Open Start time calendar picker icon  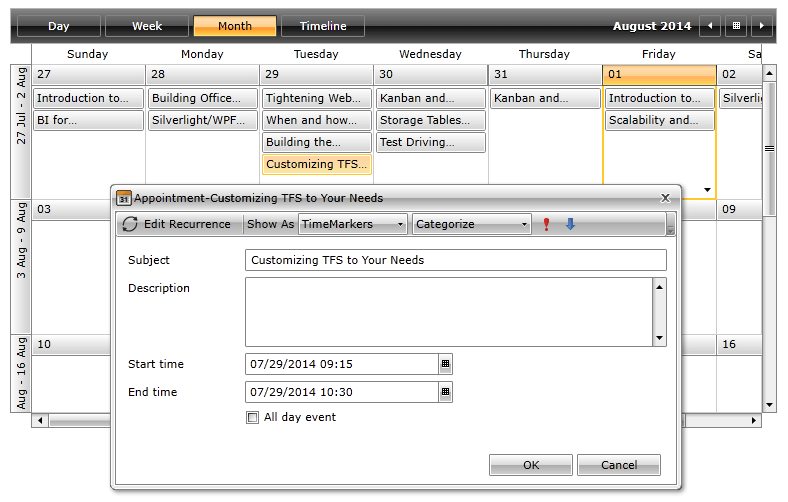tap(445, 364)
